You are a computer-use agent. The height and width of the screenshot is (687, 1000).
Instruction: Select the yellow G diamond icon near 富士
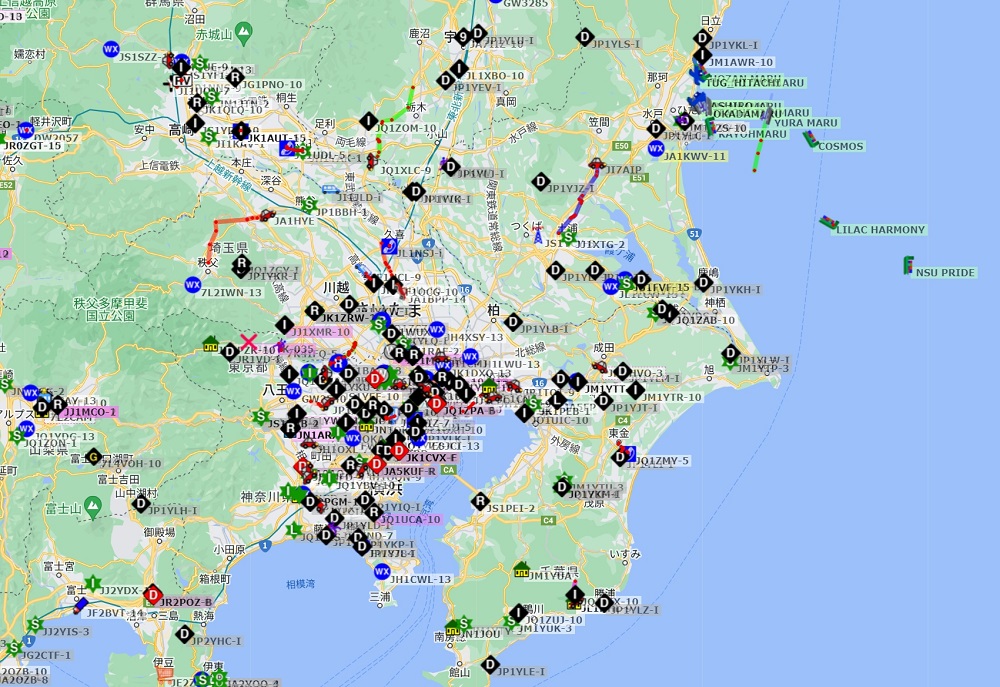tap(93, 455)
